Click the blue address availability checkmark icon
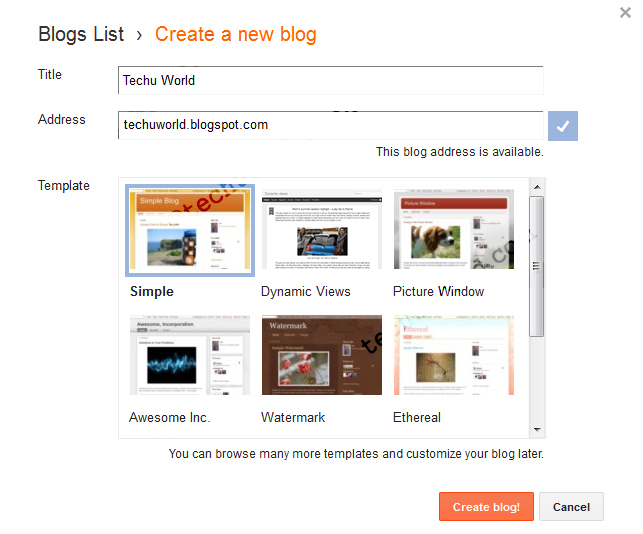 [563, 126]
